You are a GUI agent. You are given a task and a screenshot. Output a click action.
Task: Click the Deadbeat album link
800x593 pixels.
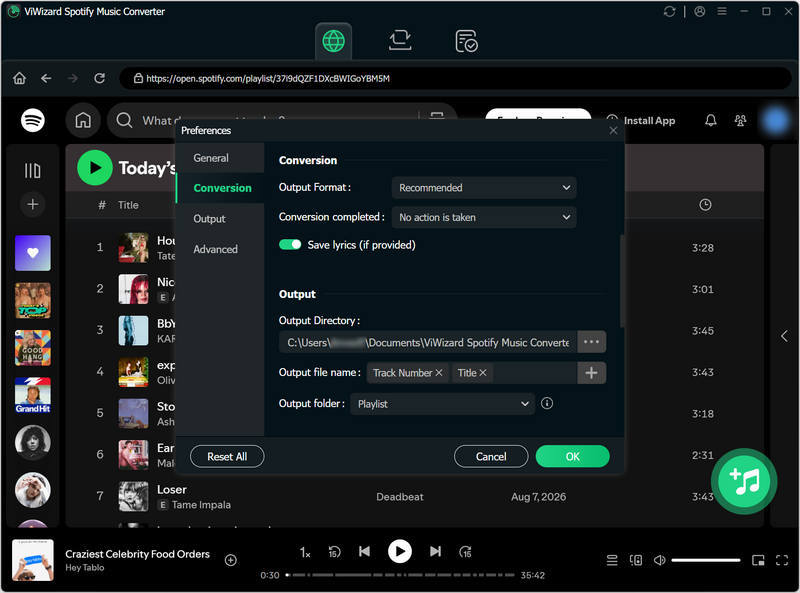(x=399, y=497)
